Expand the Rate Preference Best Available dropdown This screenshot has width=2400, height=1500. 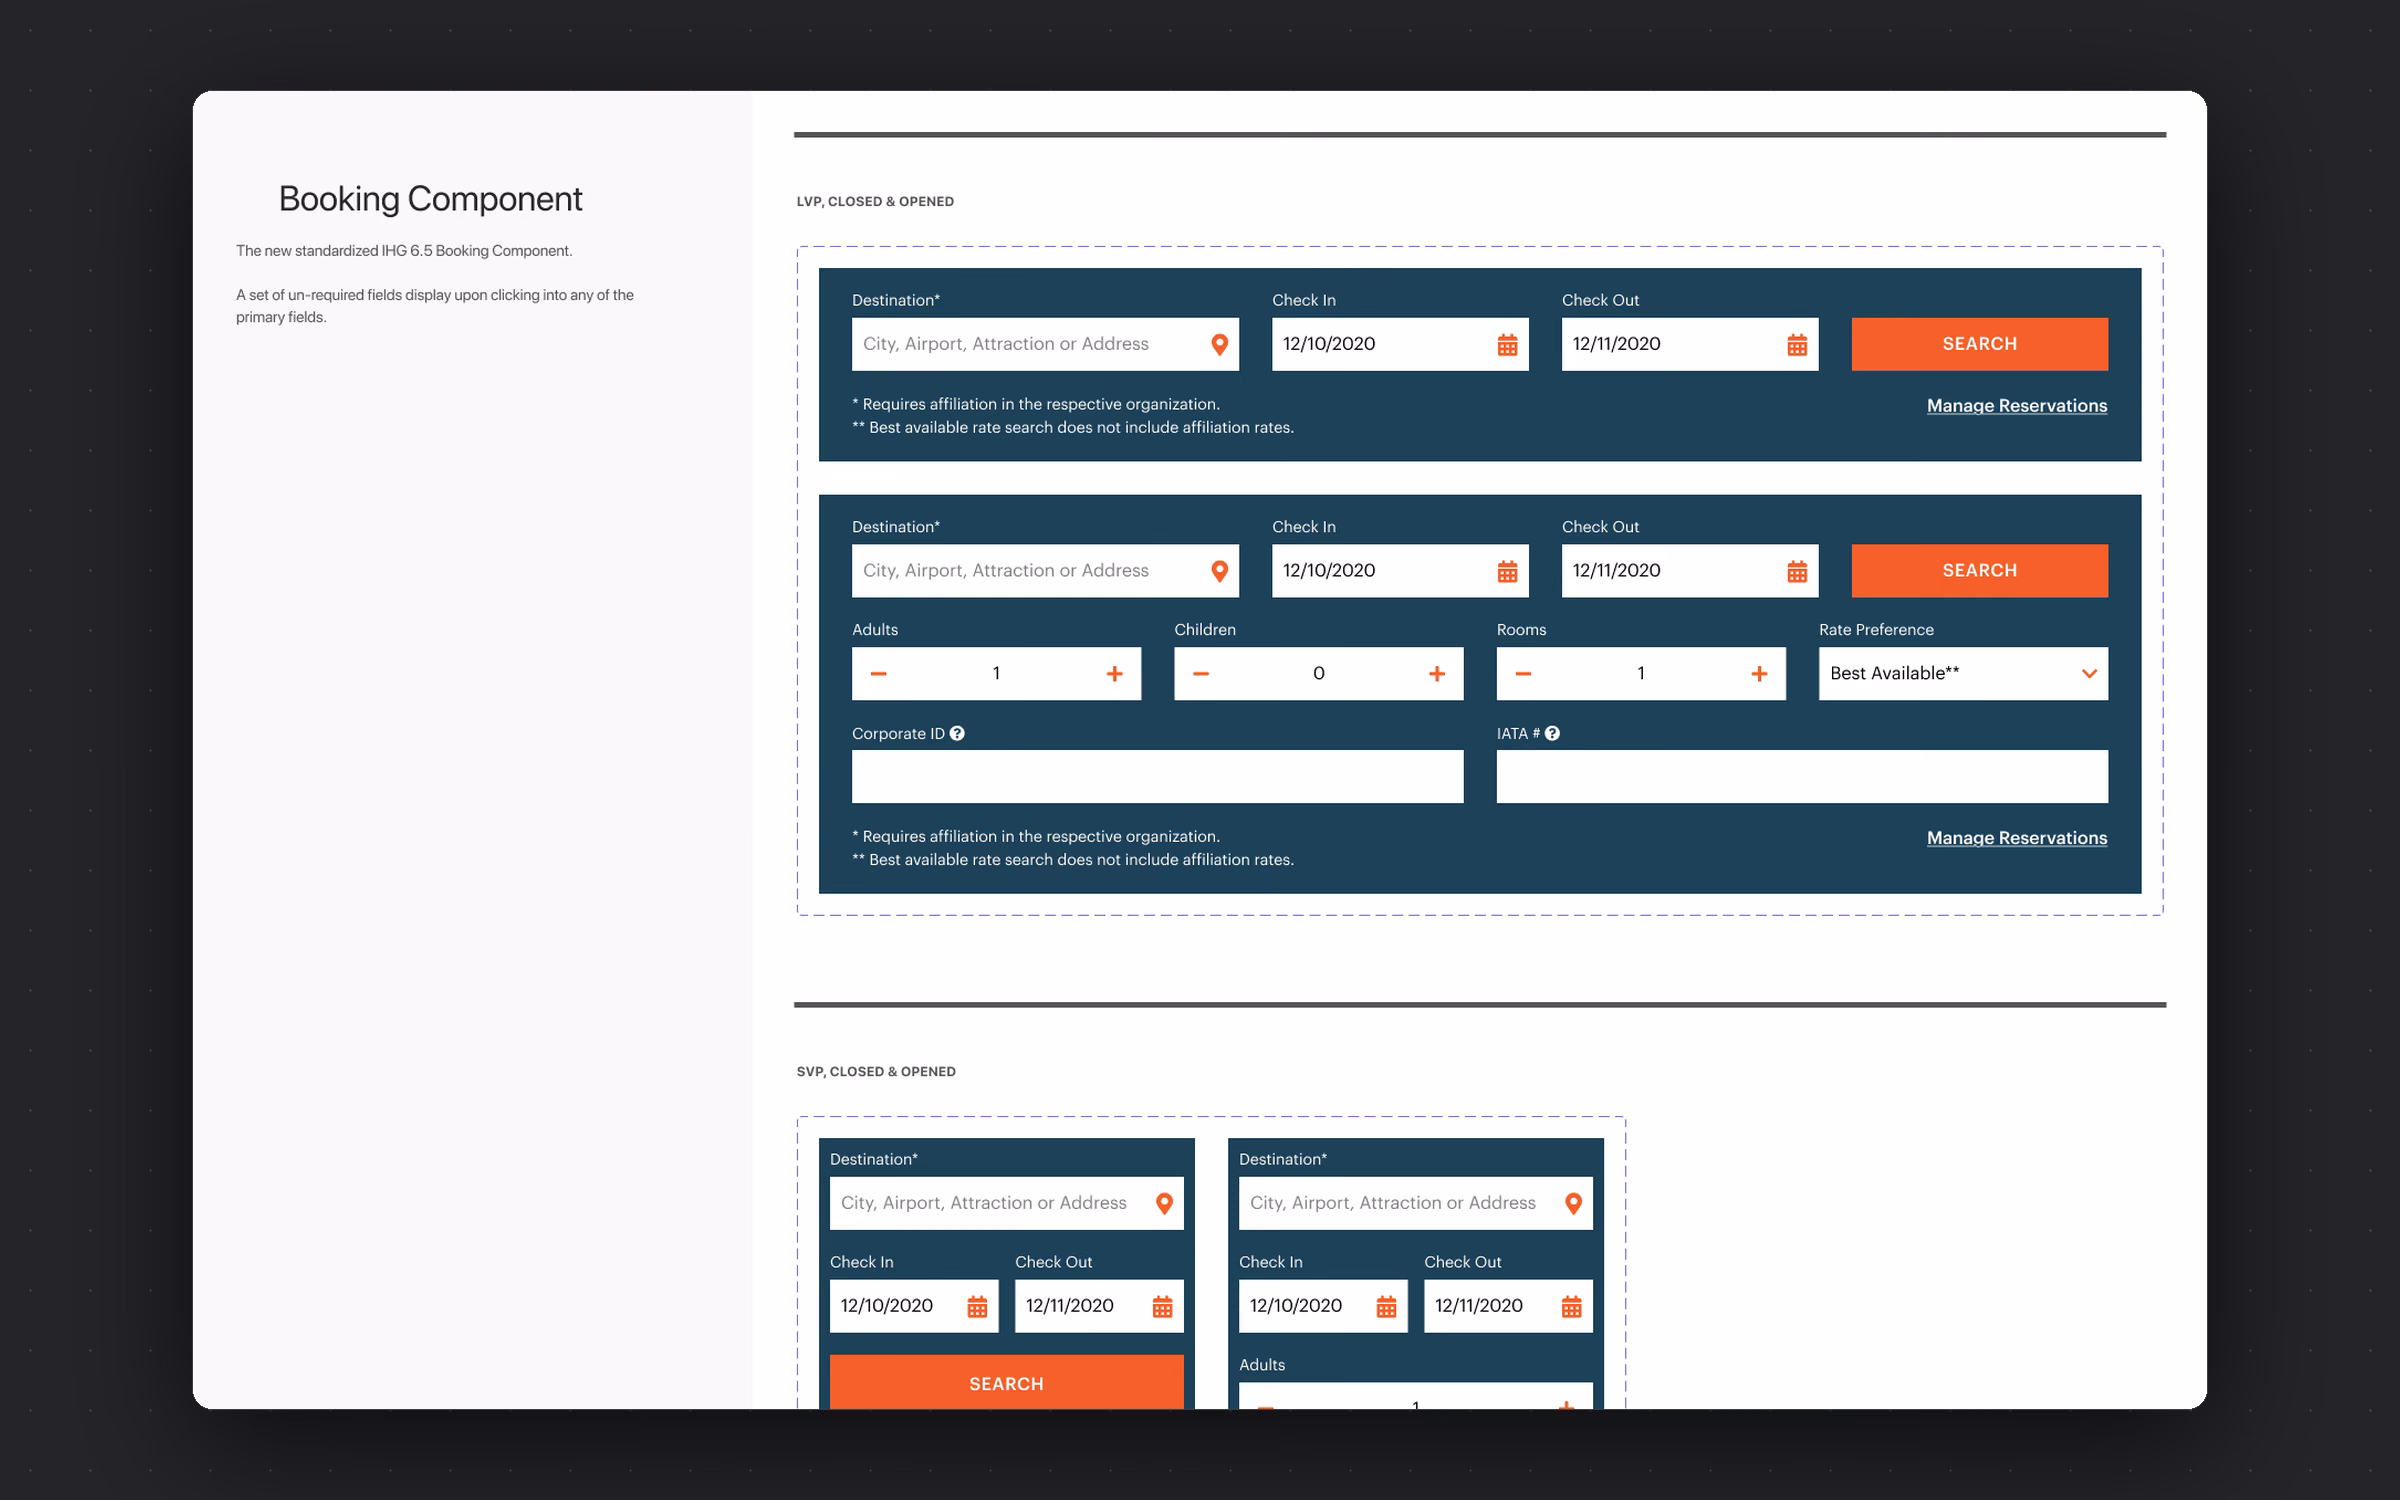1963,673
